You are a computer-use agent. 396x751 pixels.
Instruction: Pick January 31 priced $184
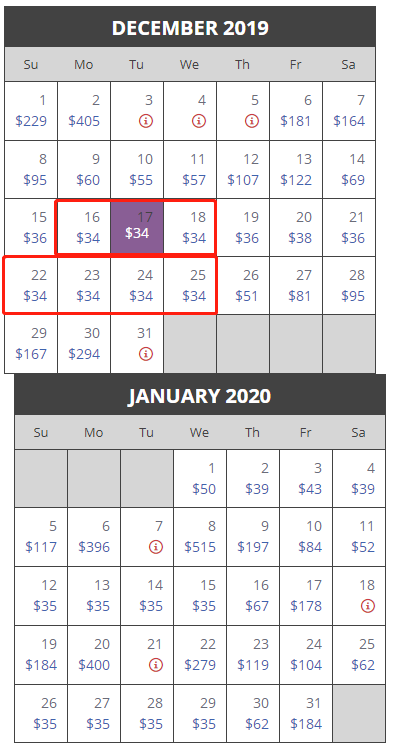click(306, 714)
